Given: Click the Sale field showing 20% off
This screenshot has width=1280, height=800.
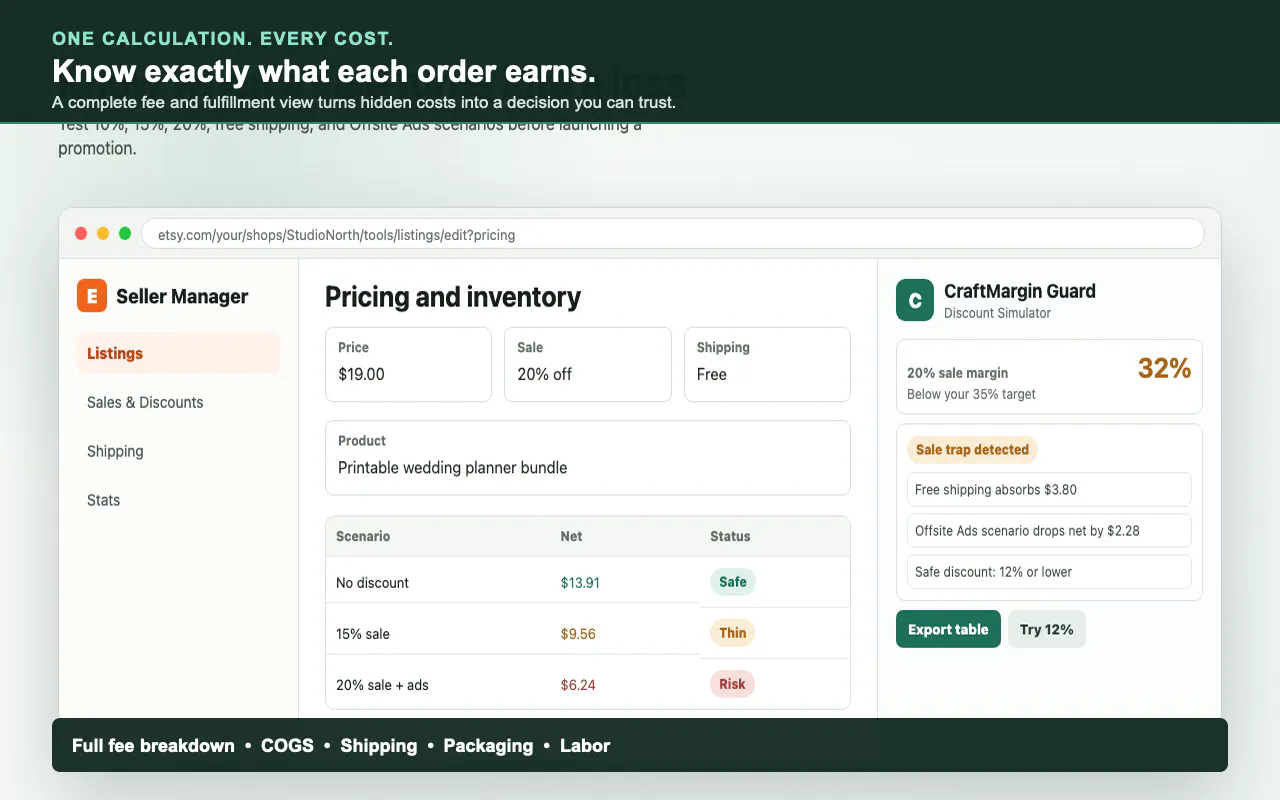Looking at the screenshot, I should 588,364.
